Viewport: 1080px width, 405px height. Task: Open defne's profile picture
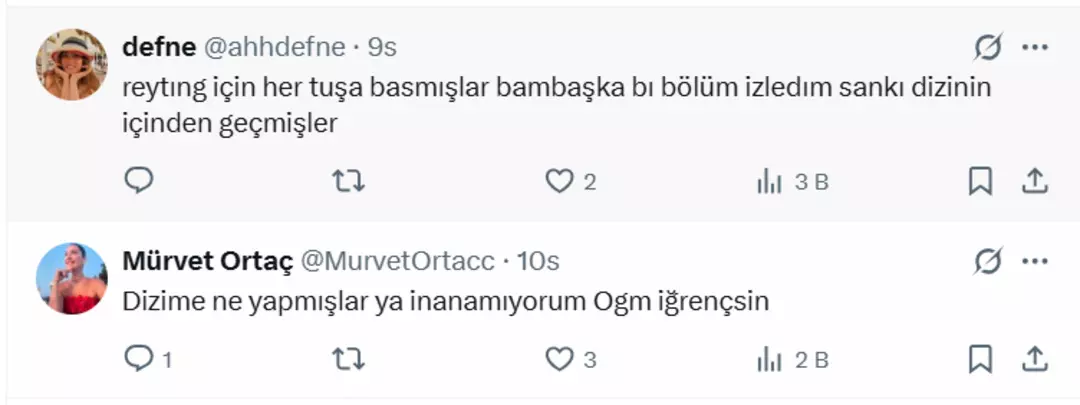(x=71, y=65)
